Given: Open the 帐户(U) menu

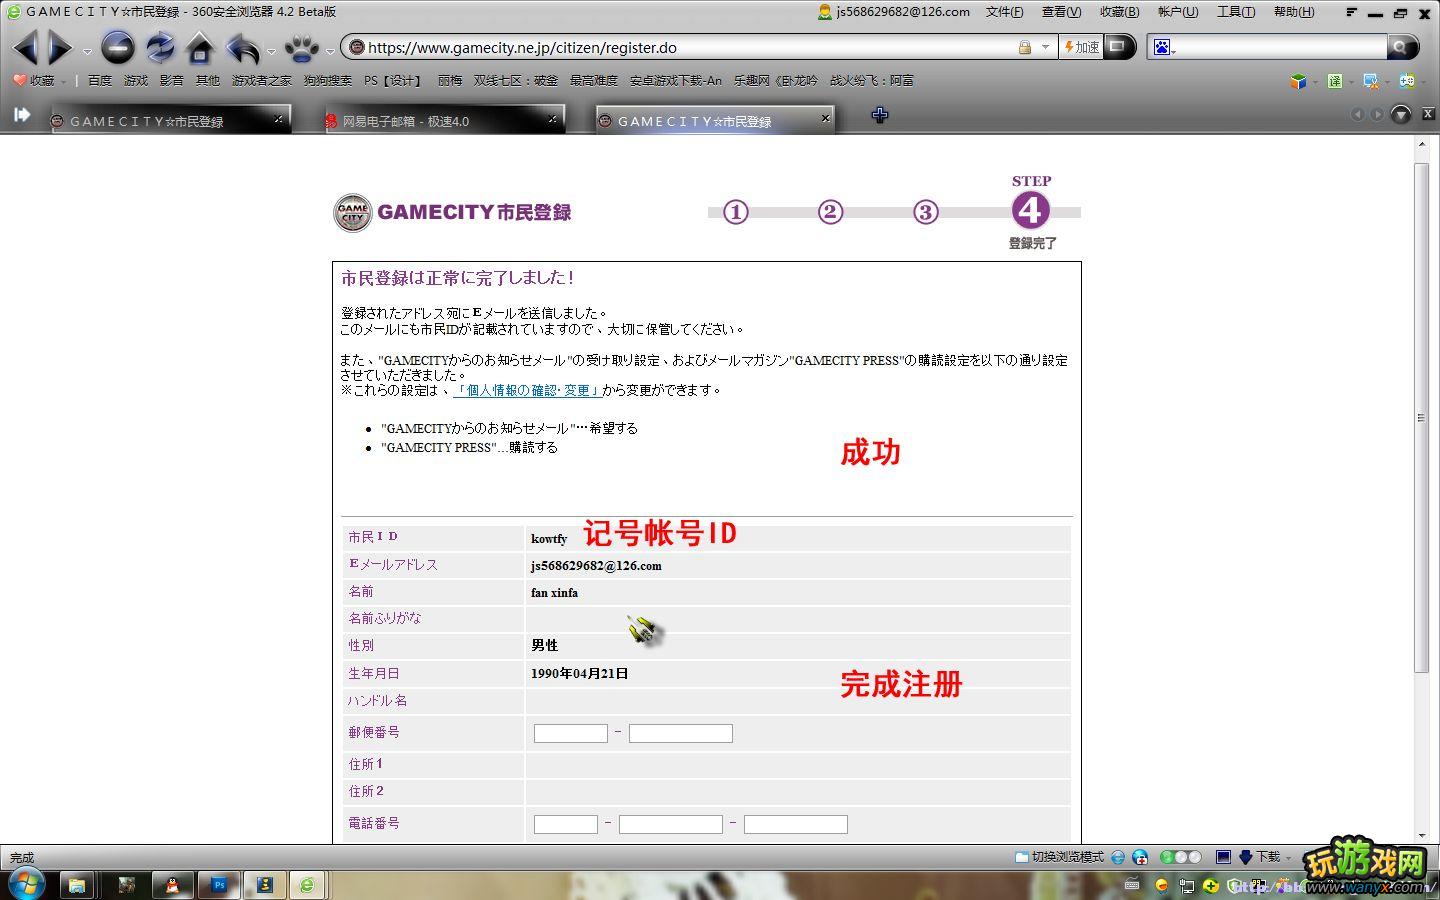Looking at the screenshot, I should point(1177,12).
